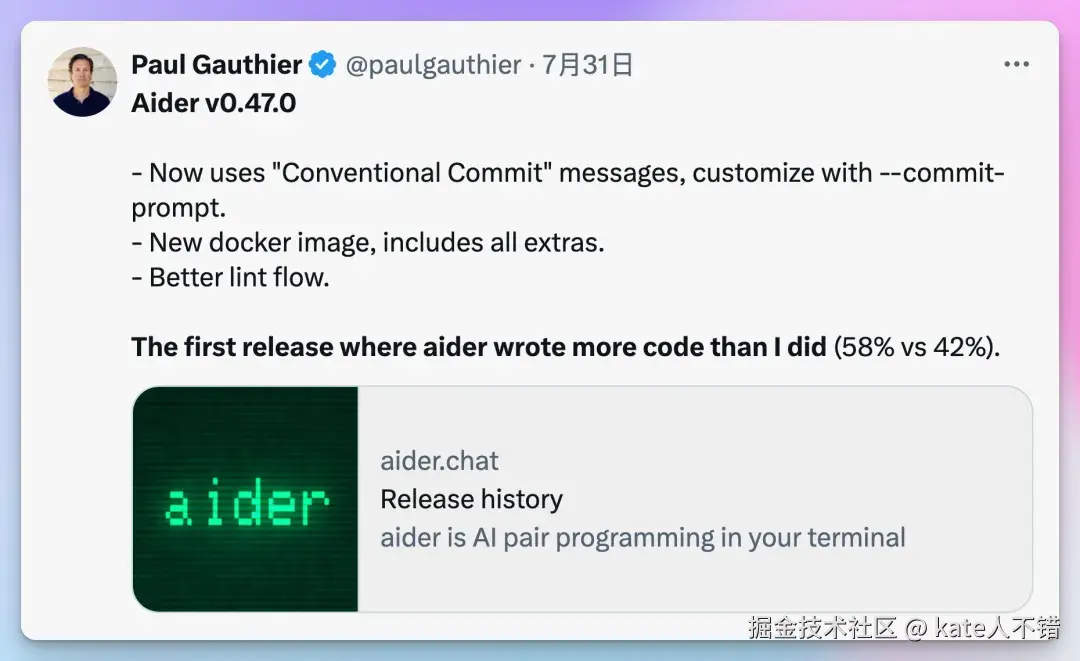This screenshot has width=1080, height=661.
Task: Click the Better lint flow line
Action: (231, 277)
